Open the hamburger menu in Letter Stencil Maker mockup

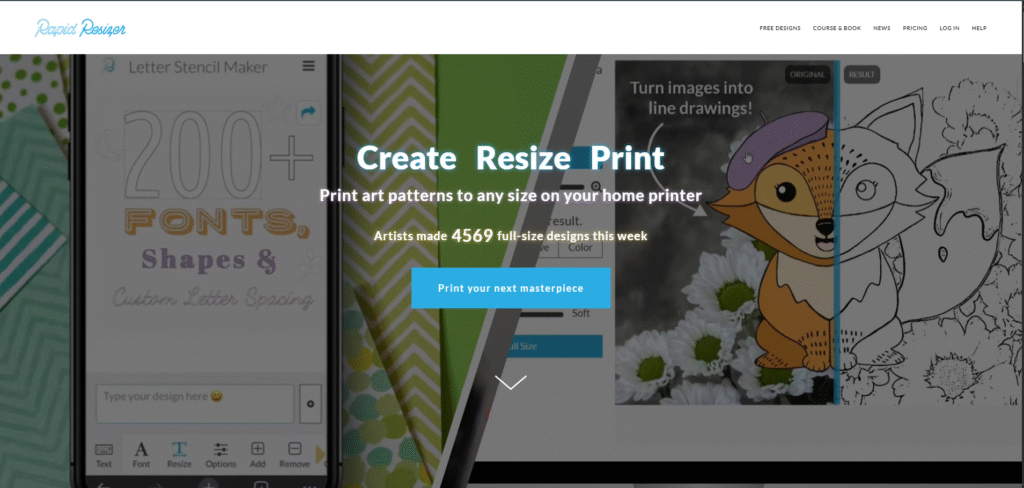308,66
